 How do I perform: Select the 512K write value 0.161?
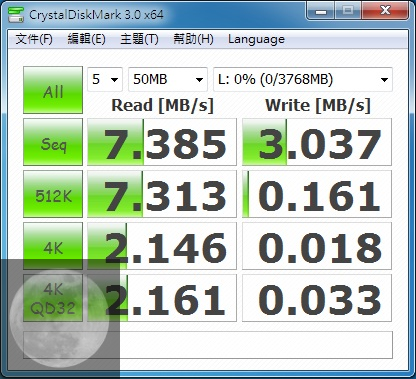tap(317, 194)
